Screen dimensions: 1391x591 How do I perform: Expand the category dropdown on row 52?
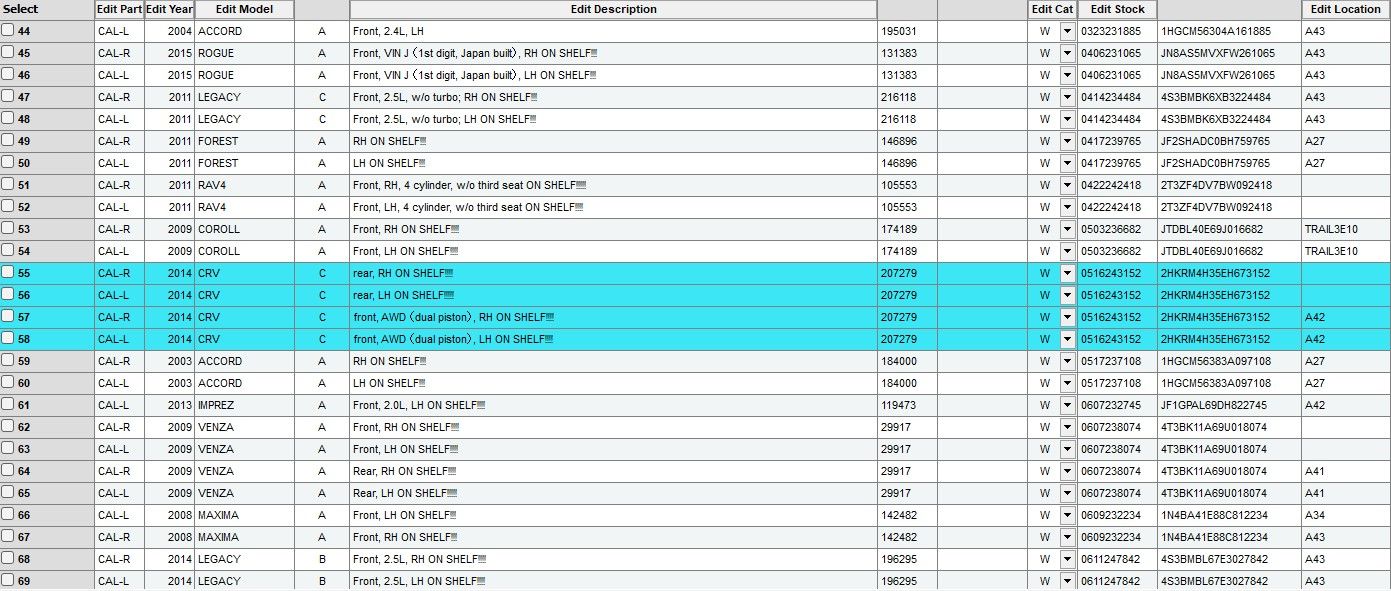[1067, 207]
